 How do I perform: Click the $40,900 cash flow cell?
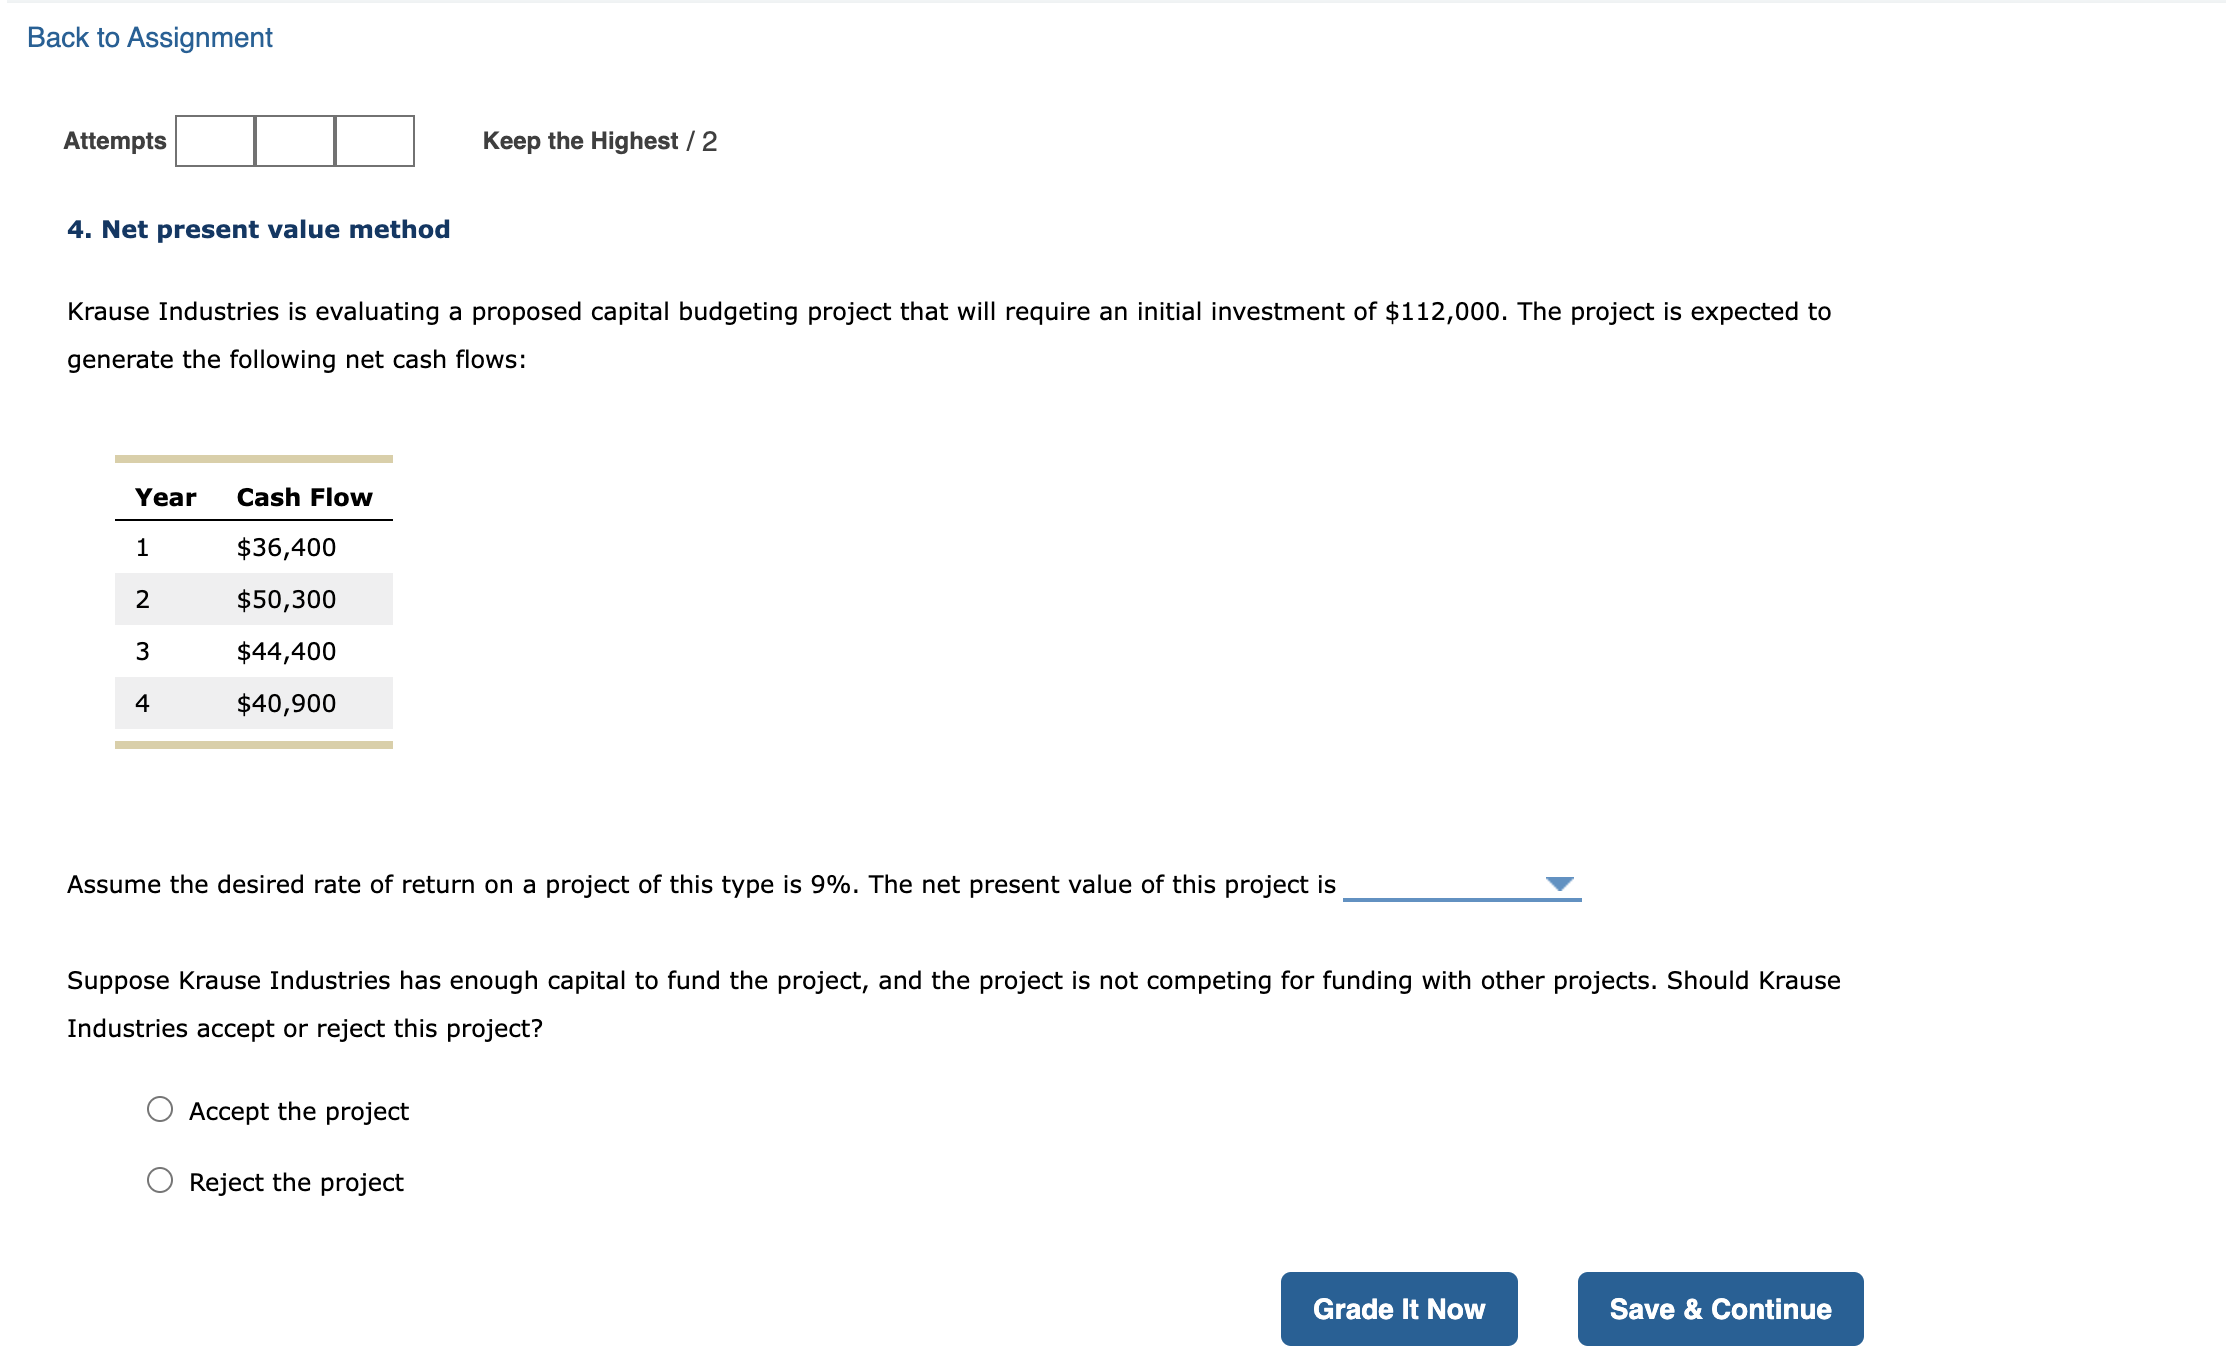pyautogui.click(x=286, y=703)
